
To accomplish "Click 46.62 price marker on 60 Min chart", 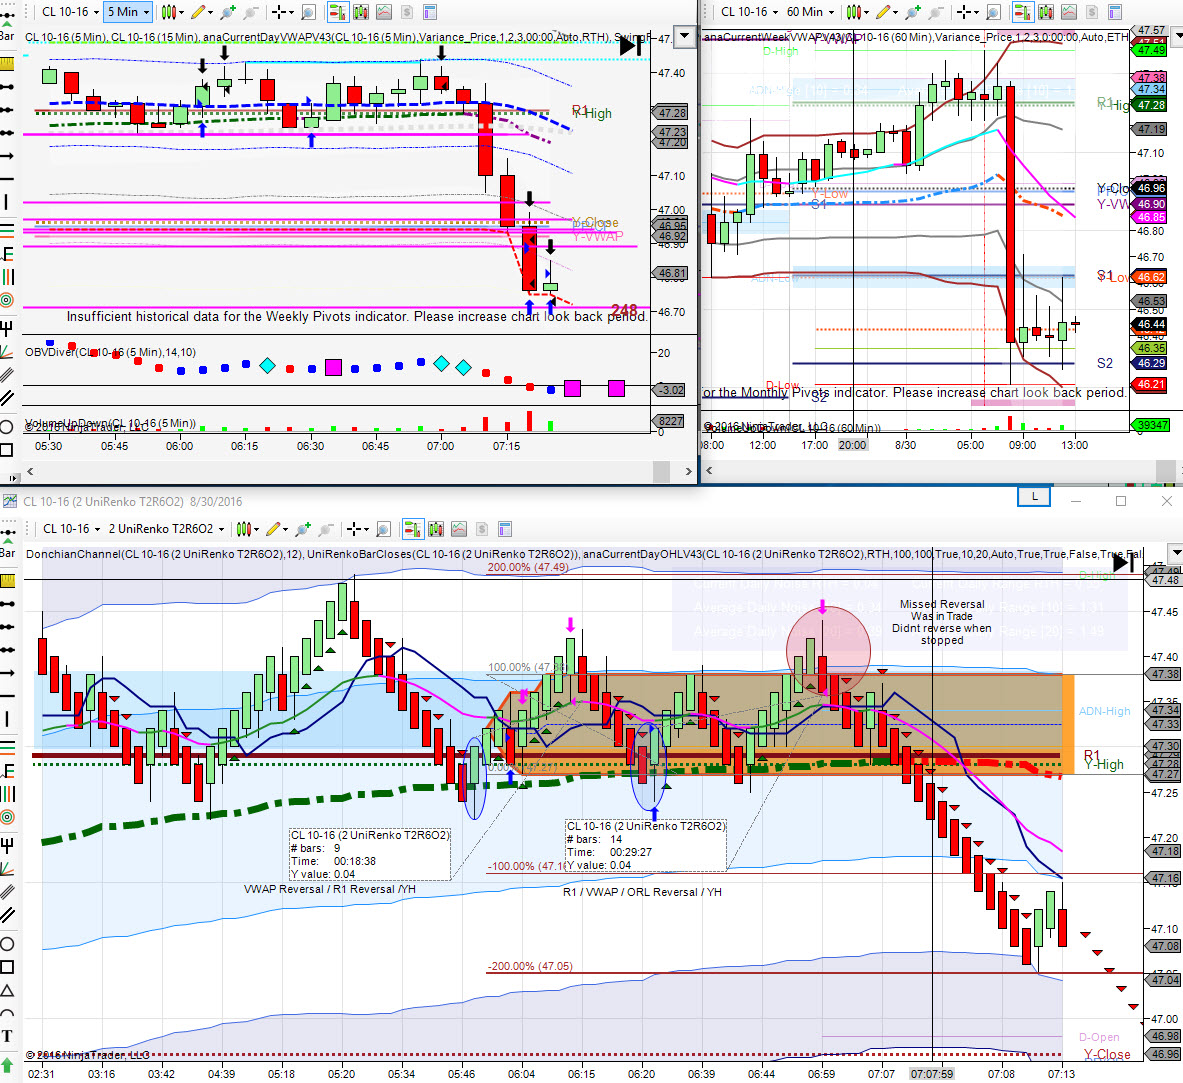I will pyautogui.click(x=1150, y=277).
